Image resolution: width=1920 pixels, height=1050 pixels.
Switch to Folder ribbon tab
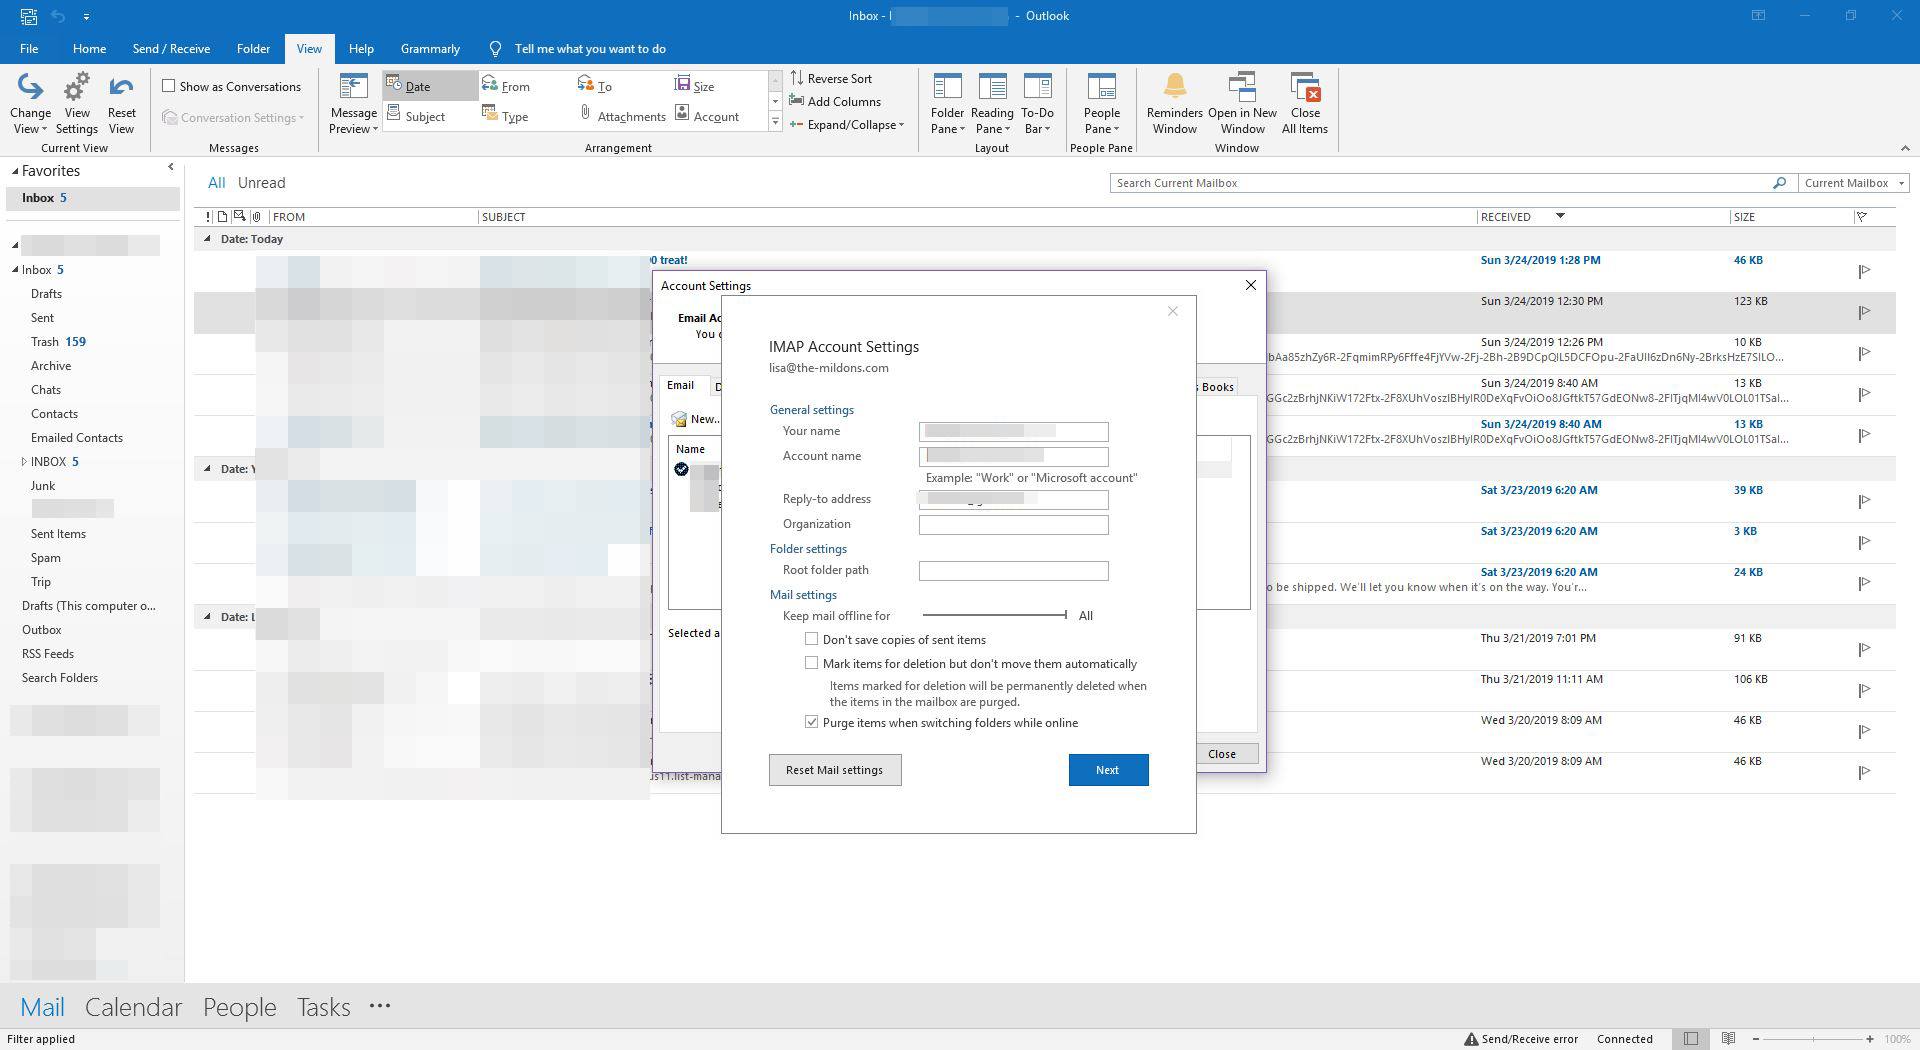253,49
